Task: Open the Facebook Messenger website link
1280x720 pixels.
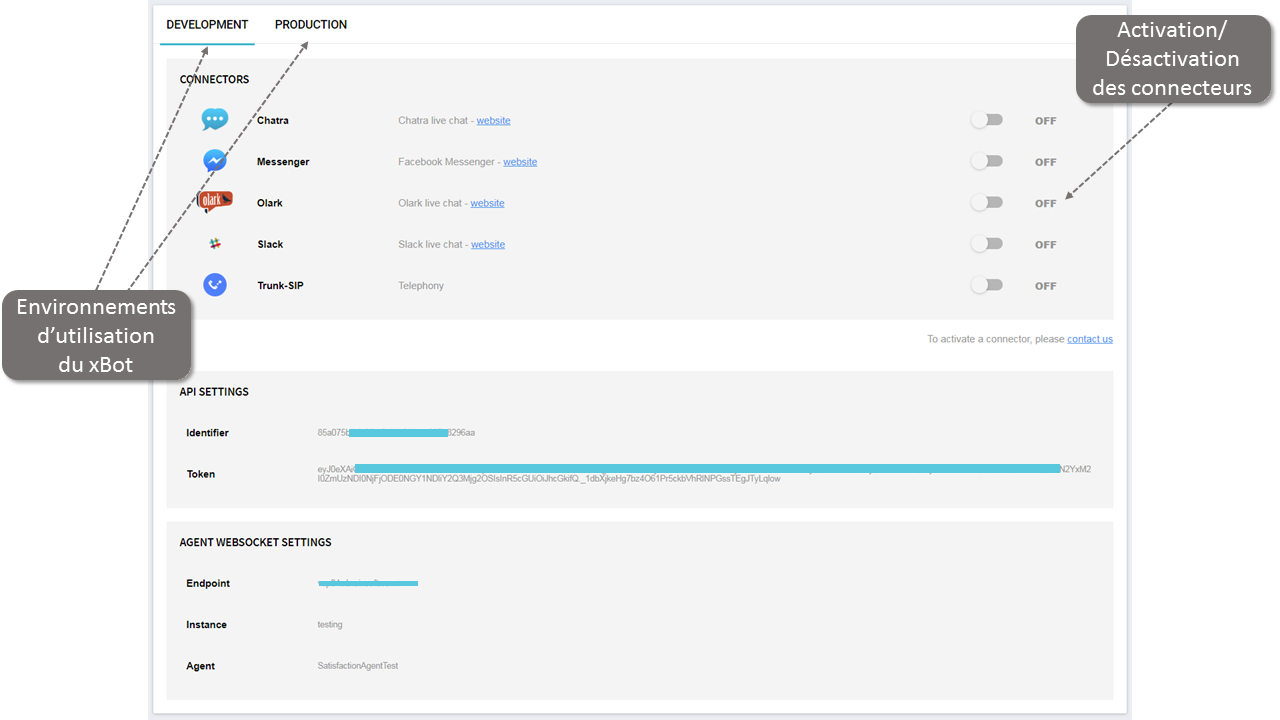Action: (x=520, y=162)
